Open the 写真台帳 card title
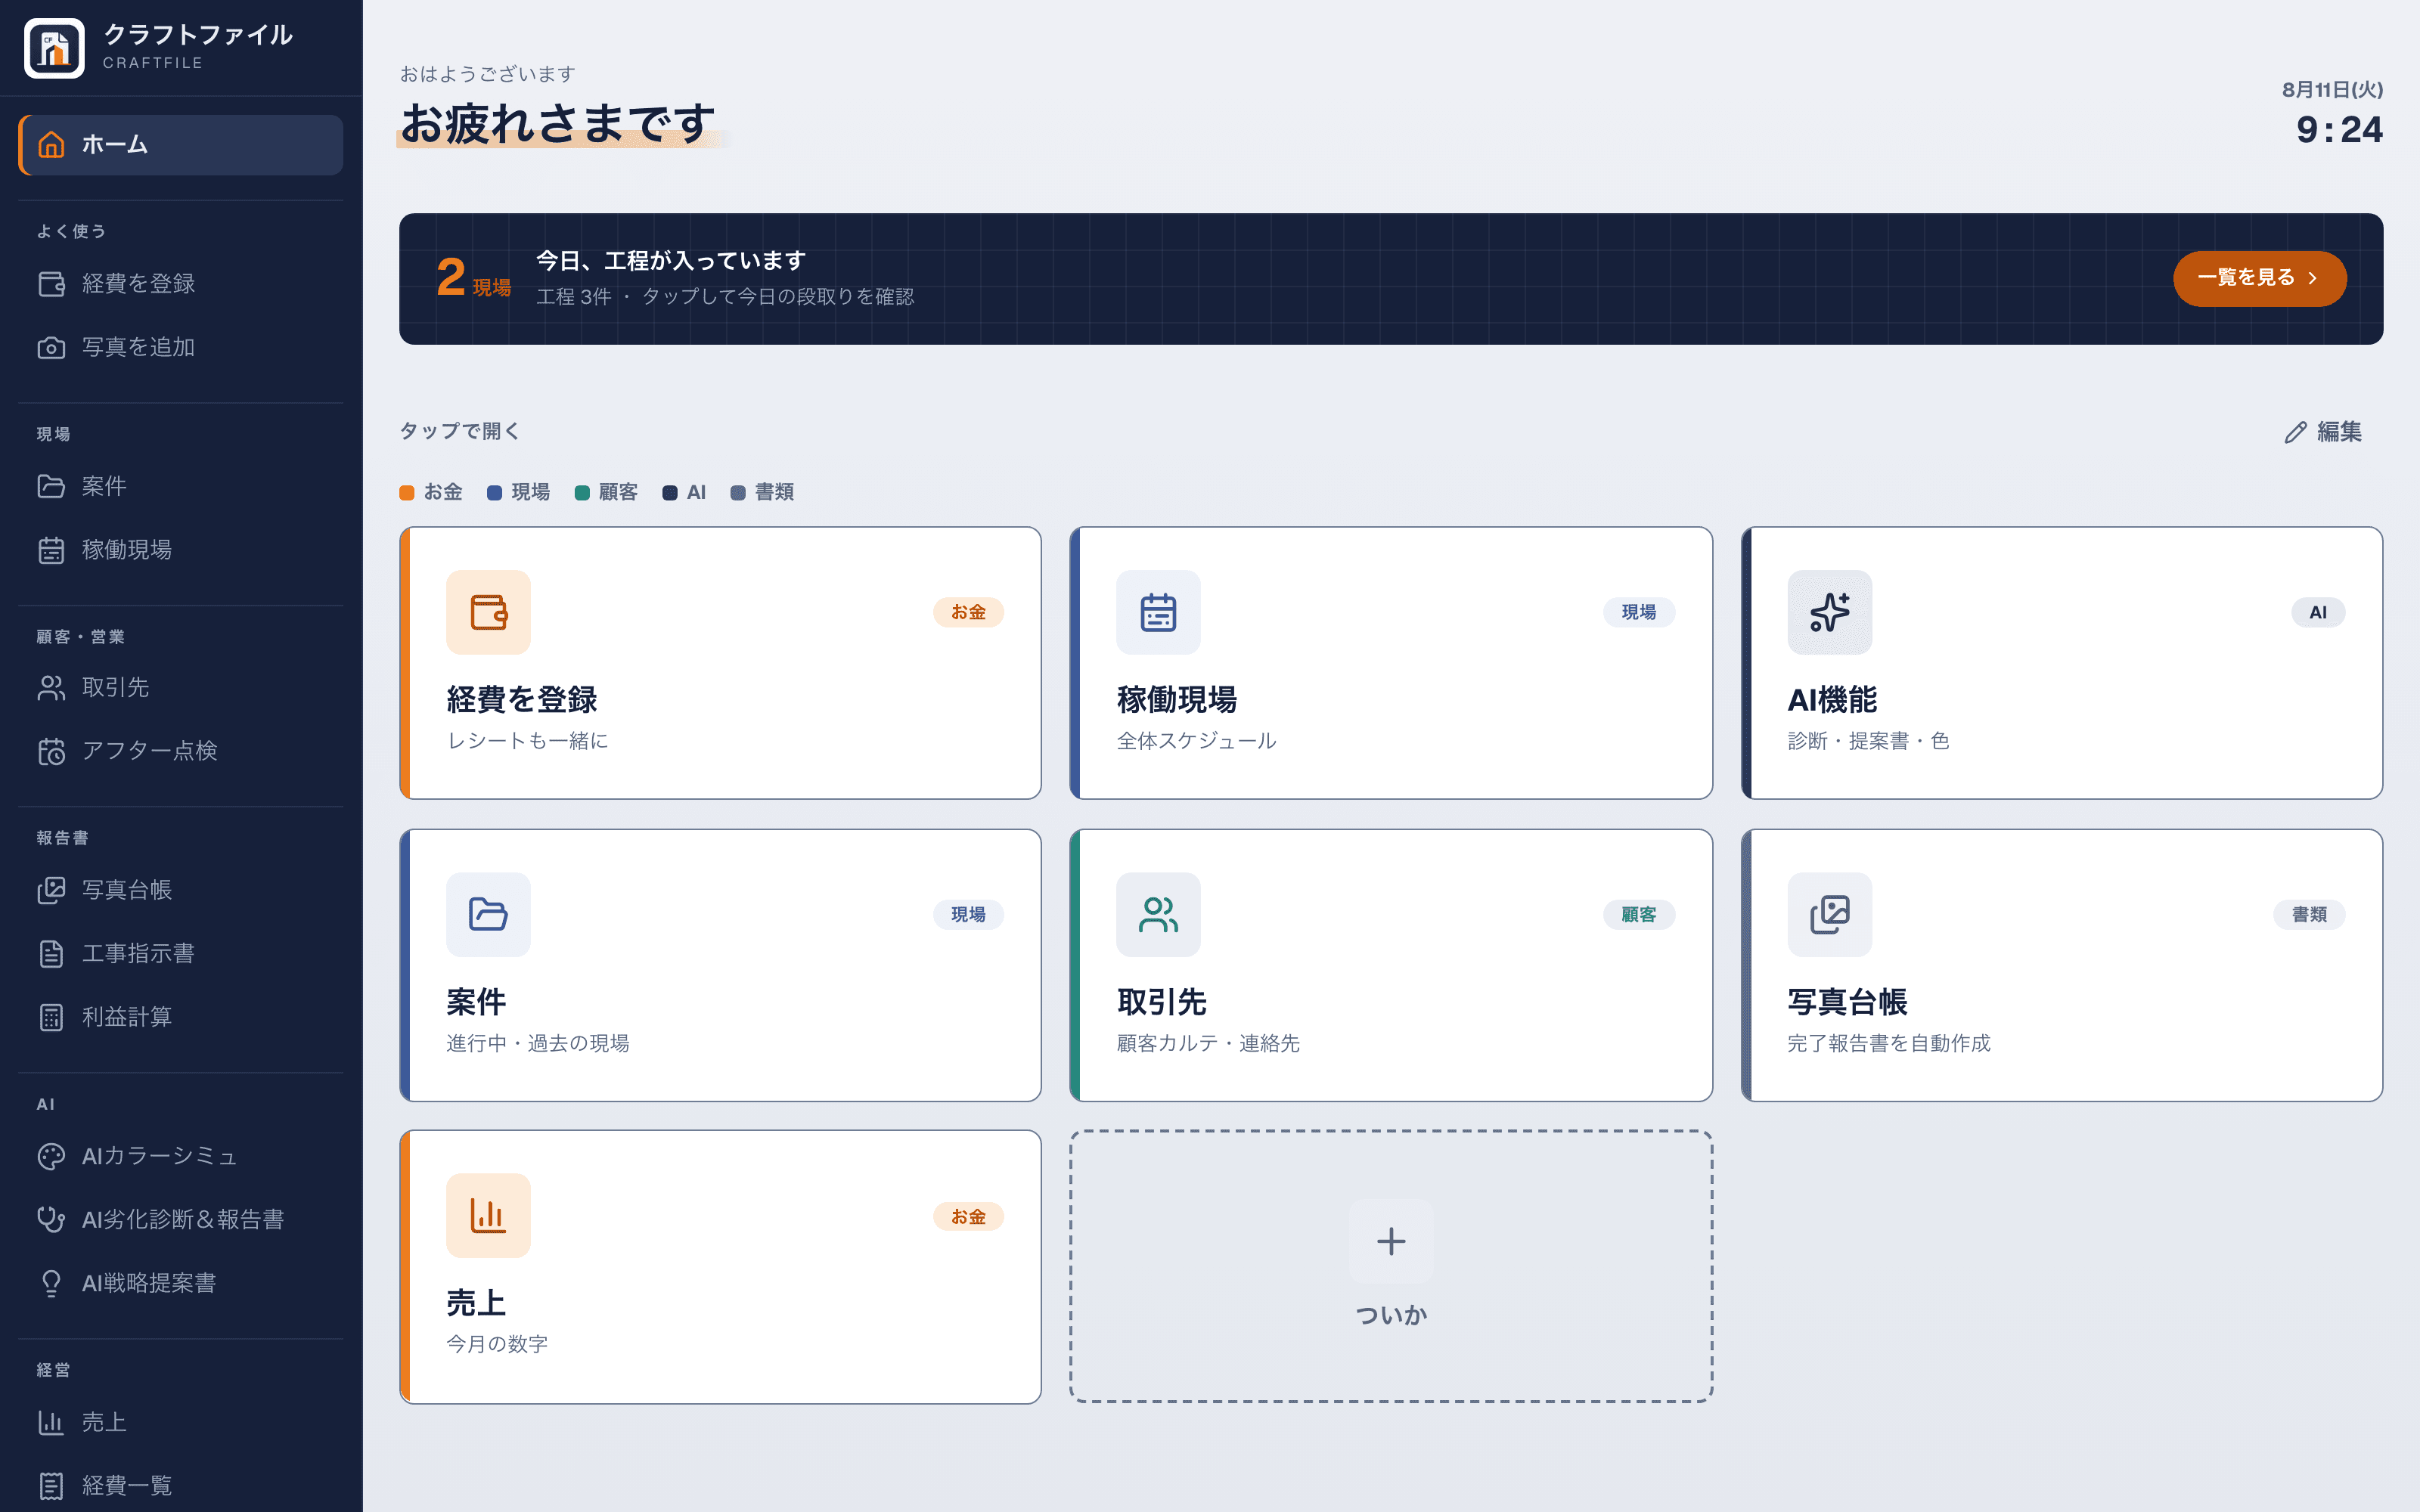 [1847, 1001]
